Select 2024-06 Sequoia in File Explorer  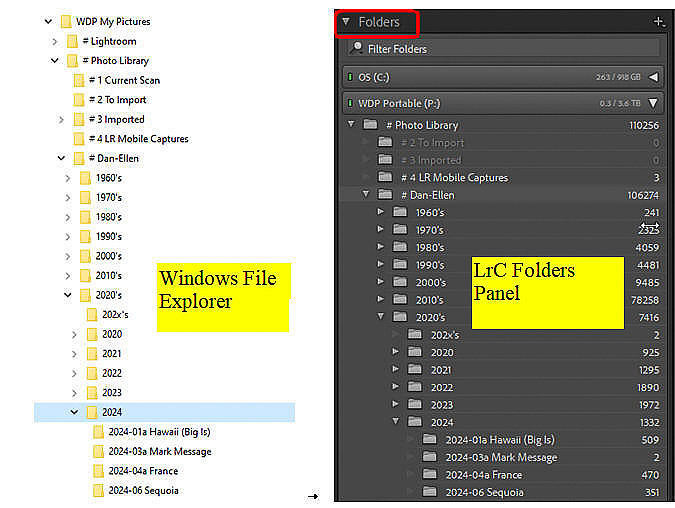click(x=143, y=490)
